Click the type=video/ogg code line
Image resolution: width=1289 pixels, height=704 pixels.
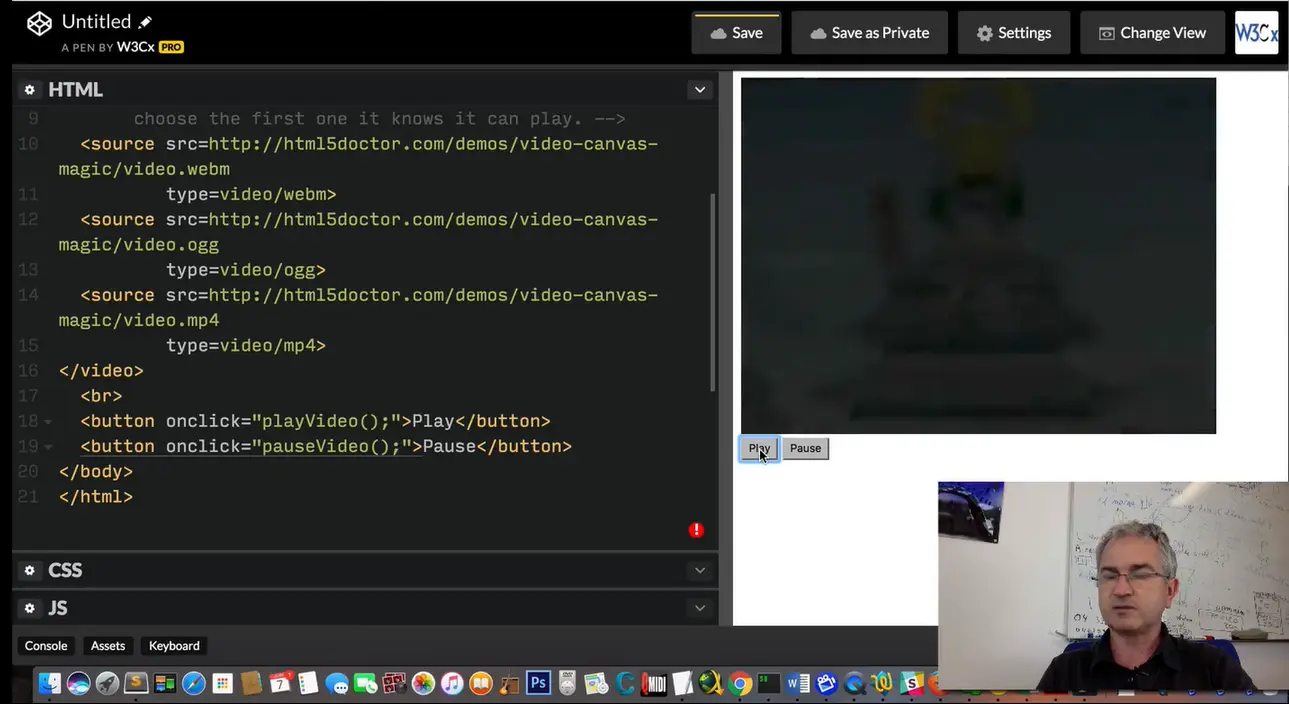246,270
